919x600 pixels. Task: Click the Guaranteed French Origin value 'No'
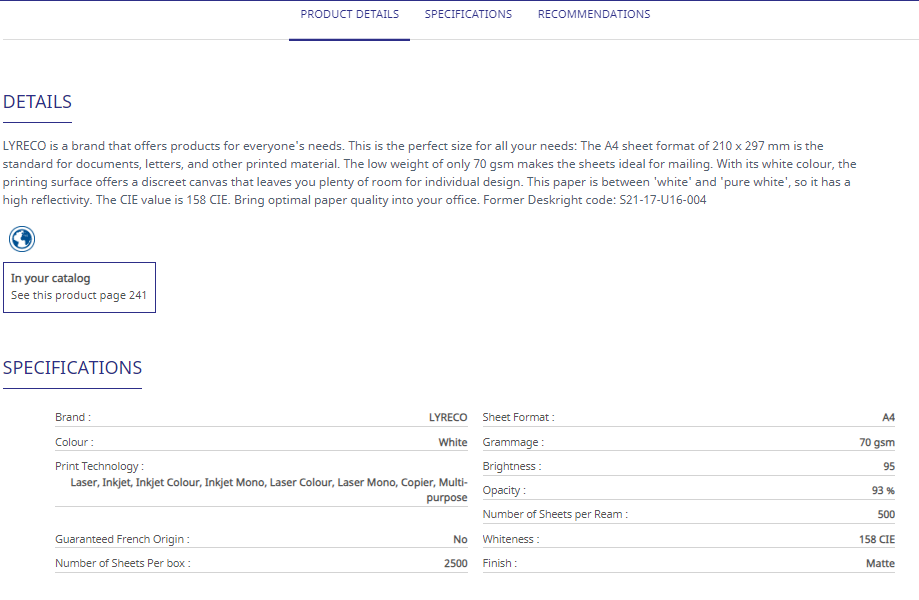pos(460,539)
